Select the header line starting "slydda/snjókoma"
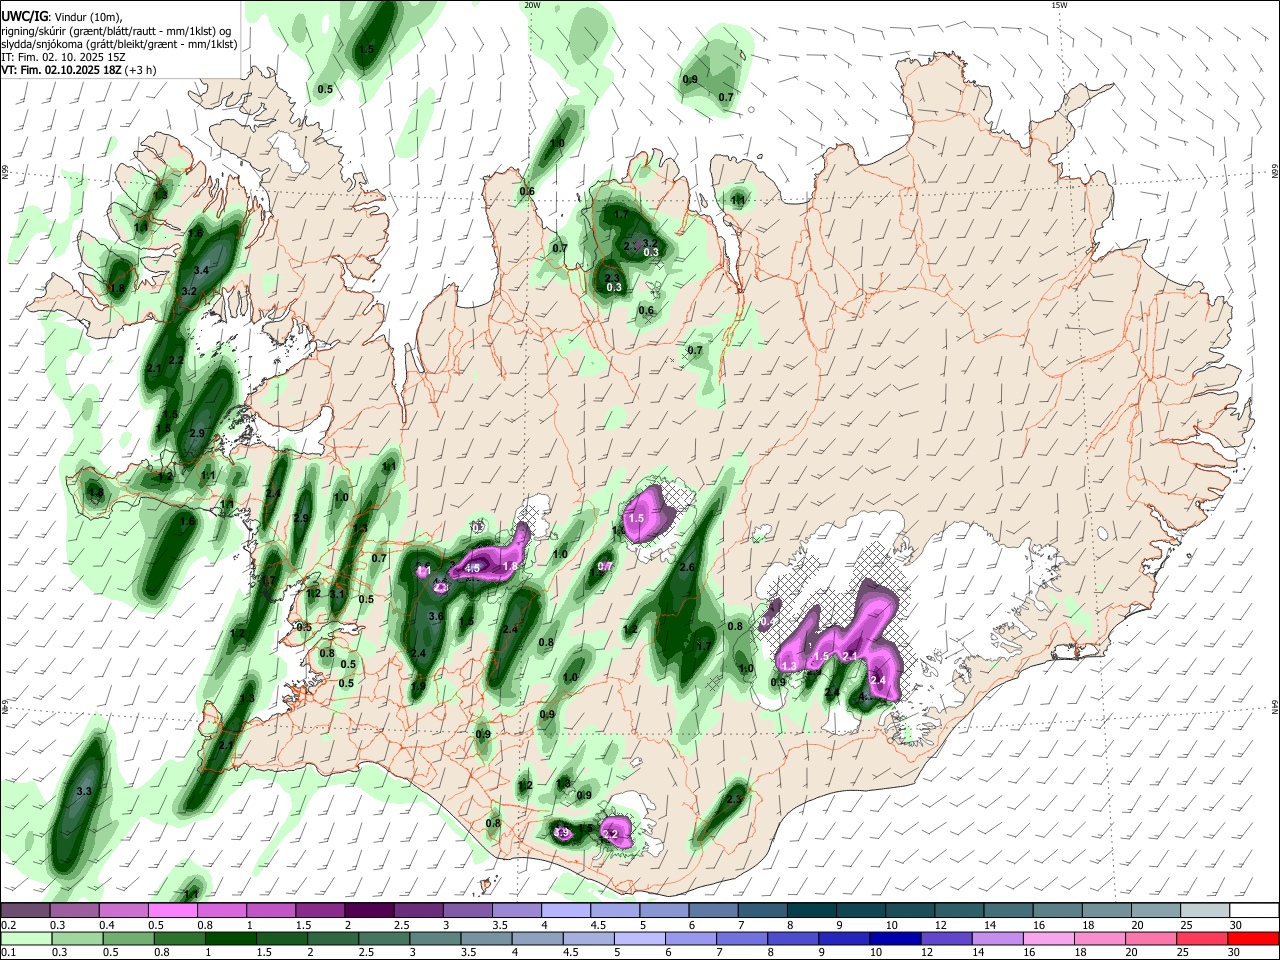Screen dimensions: 1280x960 [x=119, y=44]
